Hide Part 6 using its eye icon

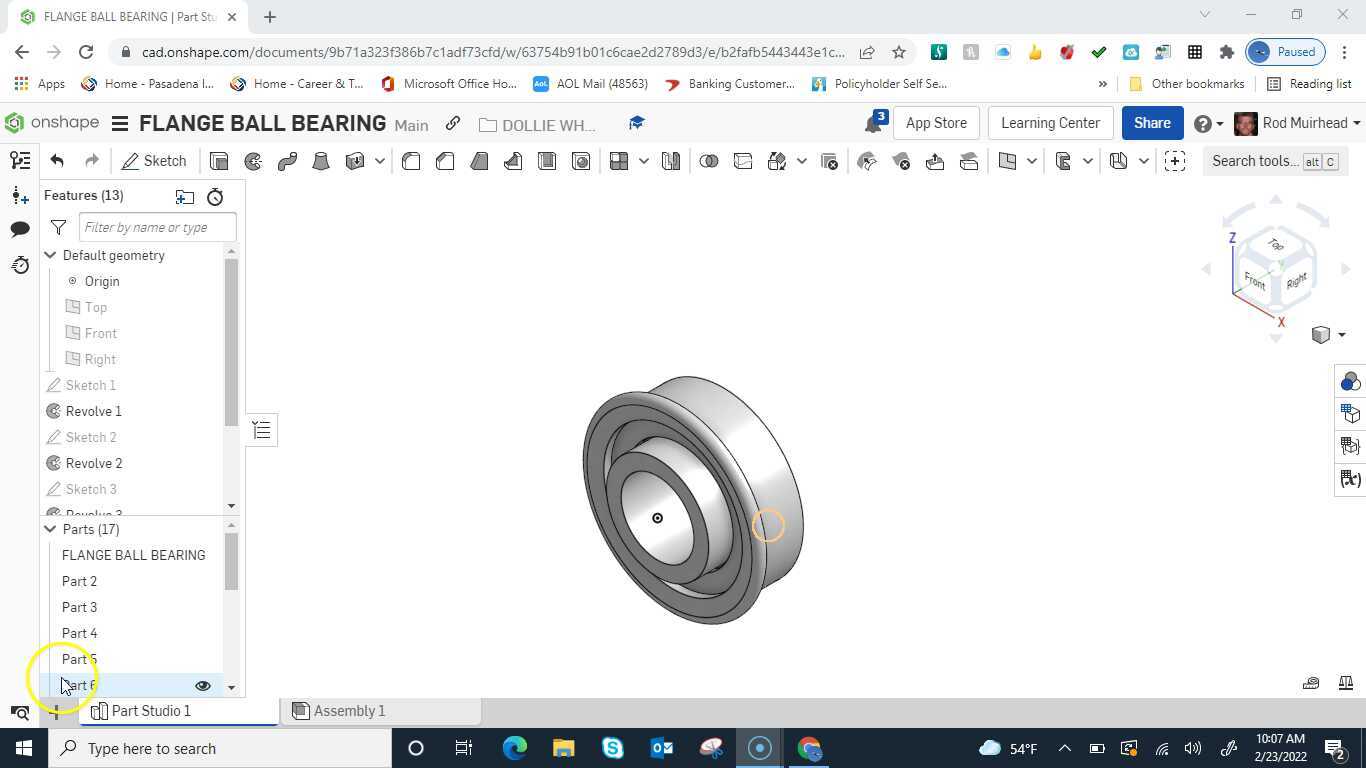[203, 685]
